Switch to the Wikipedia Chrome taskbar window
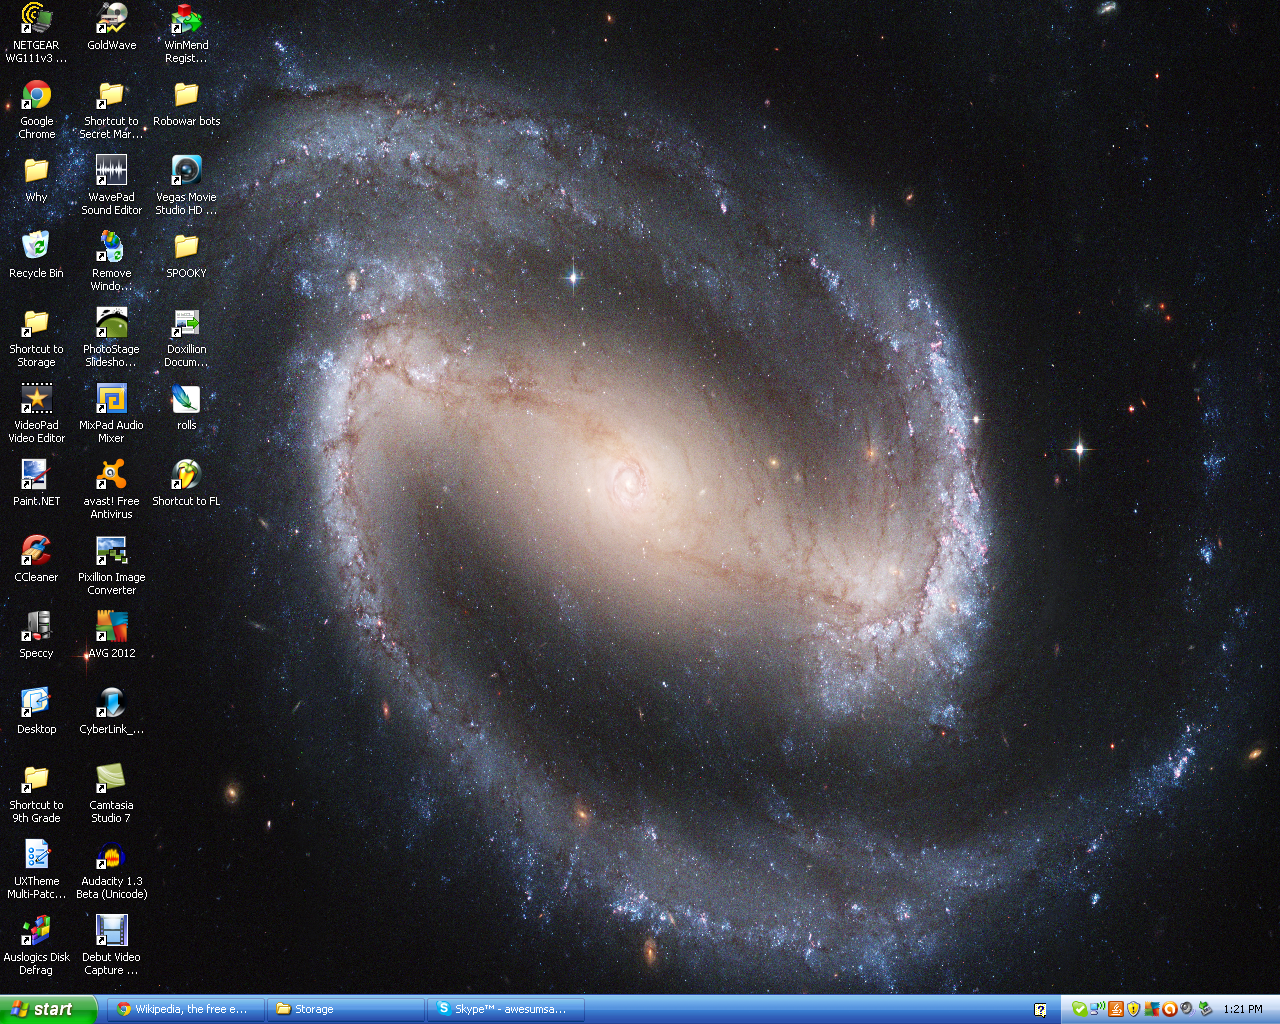Viewport: 1280px width, 1024px height. (187, 1009)
